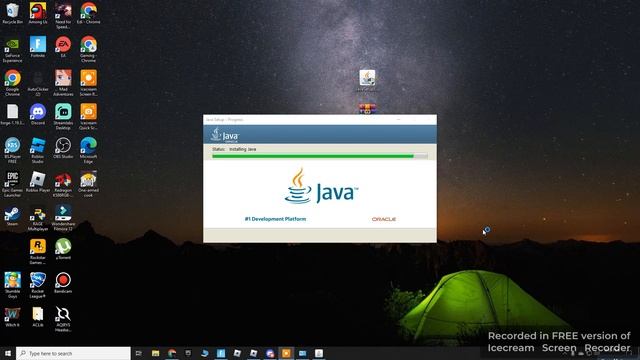640x360 pixels.
Task: Switch to the Java installer taskbar icon
Action: click(319, 353)
